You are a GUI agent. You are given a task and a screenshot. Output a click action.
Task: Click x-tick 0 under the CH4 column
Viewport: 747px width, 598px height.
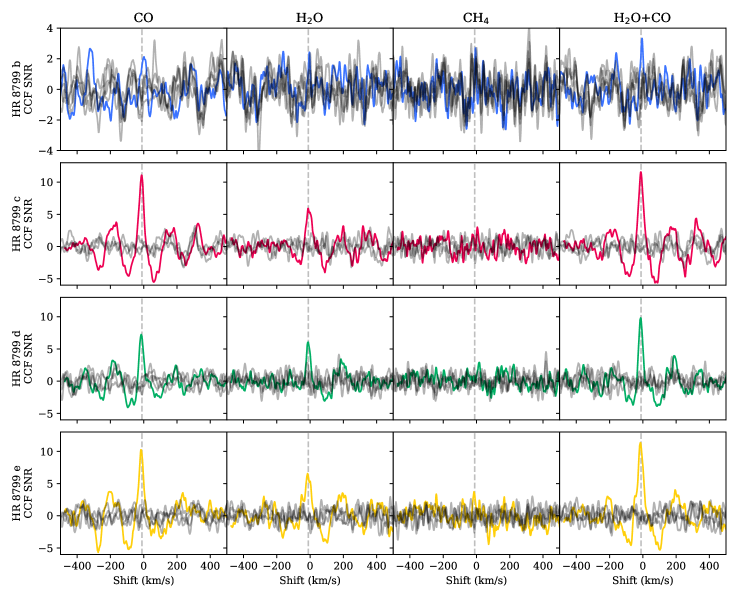click(x=476, y=566)
